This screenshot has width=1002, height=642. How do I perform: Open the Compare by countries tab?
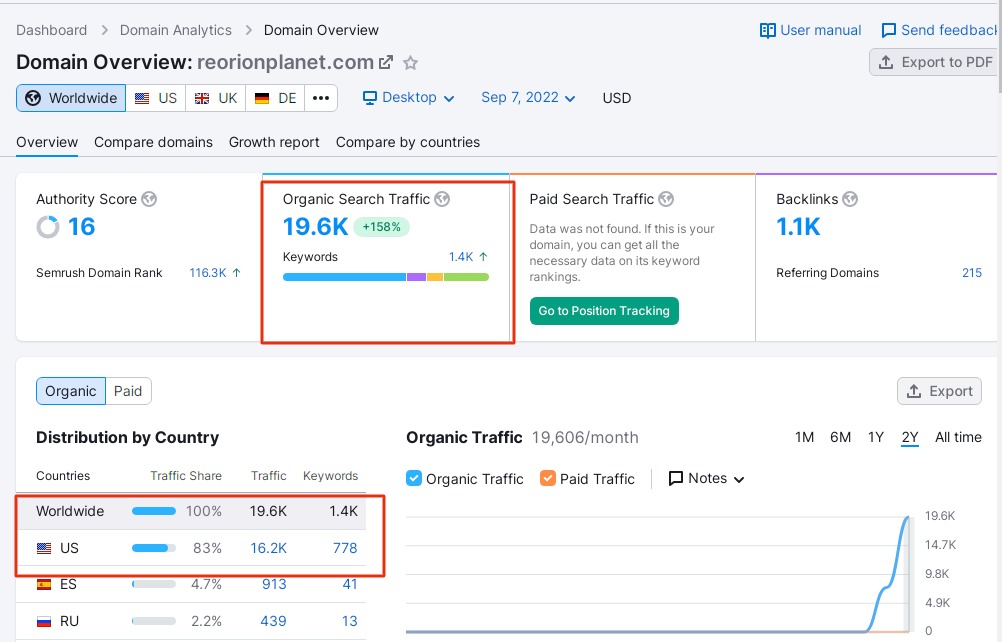pyautogui.click(x=408, y=142)
